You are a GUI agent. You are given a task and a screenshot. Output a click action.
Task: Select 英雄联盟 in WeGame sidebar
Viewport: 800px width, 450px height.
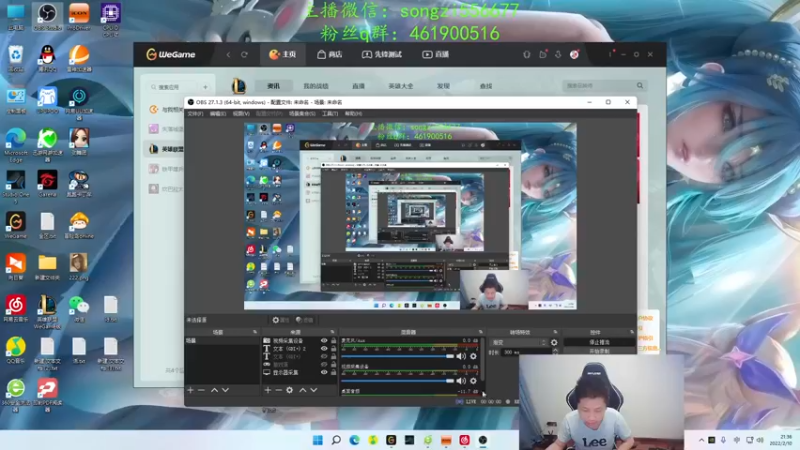(x=166, y=149)
